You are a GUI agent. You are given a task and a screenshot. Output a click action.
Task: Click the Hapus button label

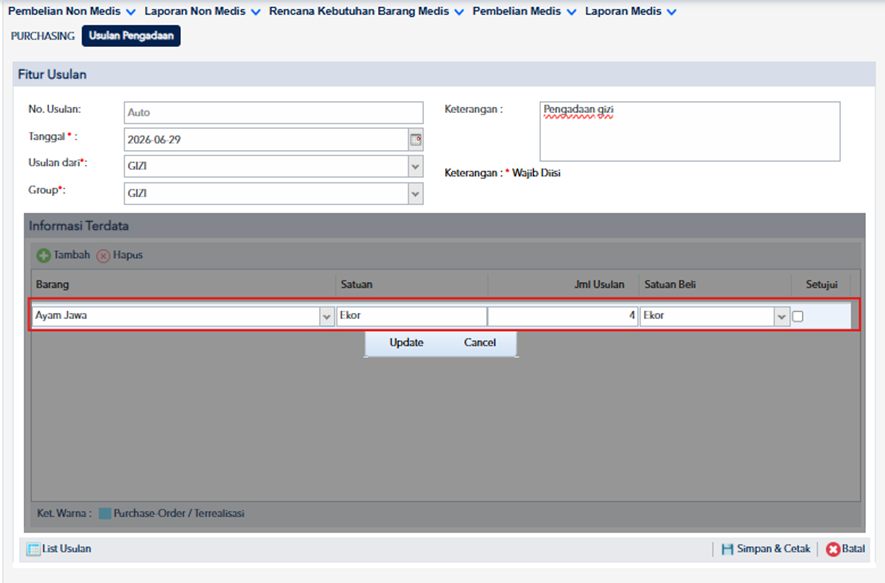click(x=128, y=255)
